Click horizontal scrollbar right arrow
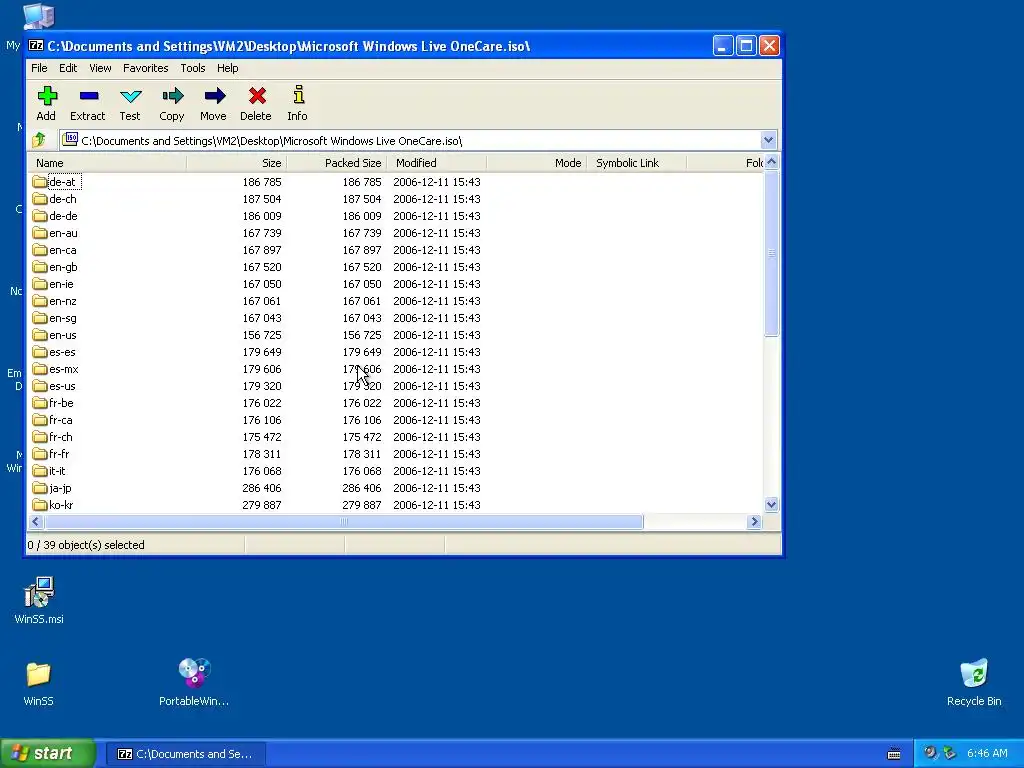The height and width of the screenshot is (768, 1024). click(754, 521)
